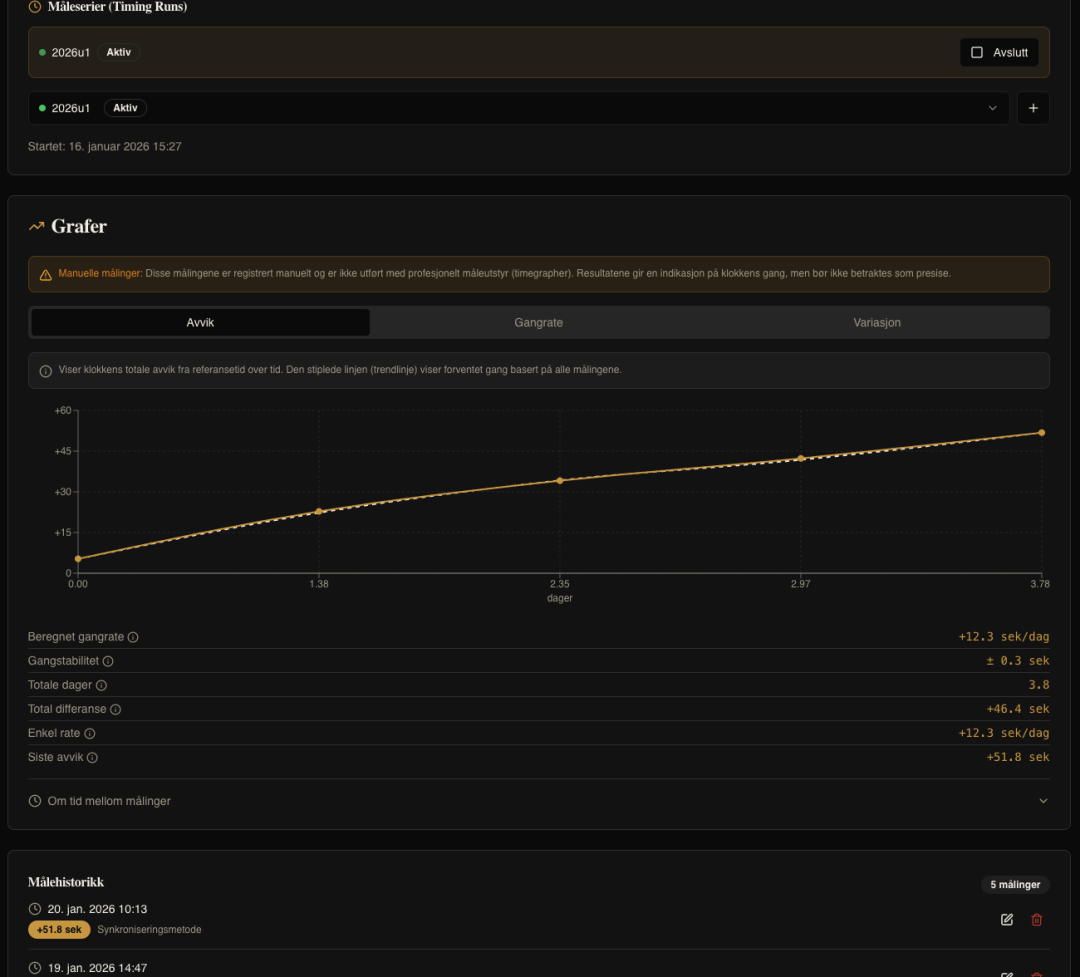Click info icon next to Siste avvik
Viewport: 1080px width, 977px height.
[92, 757]
